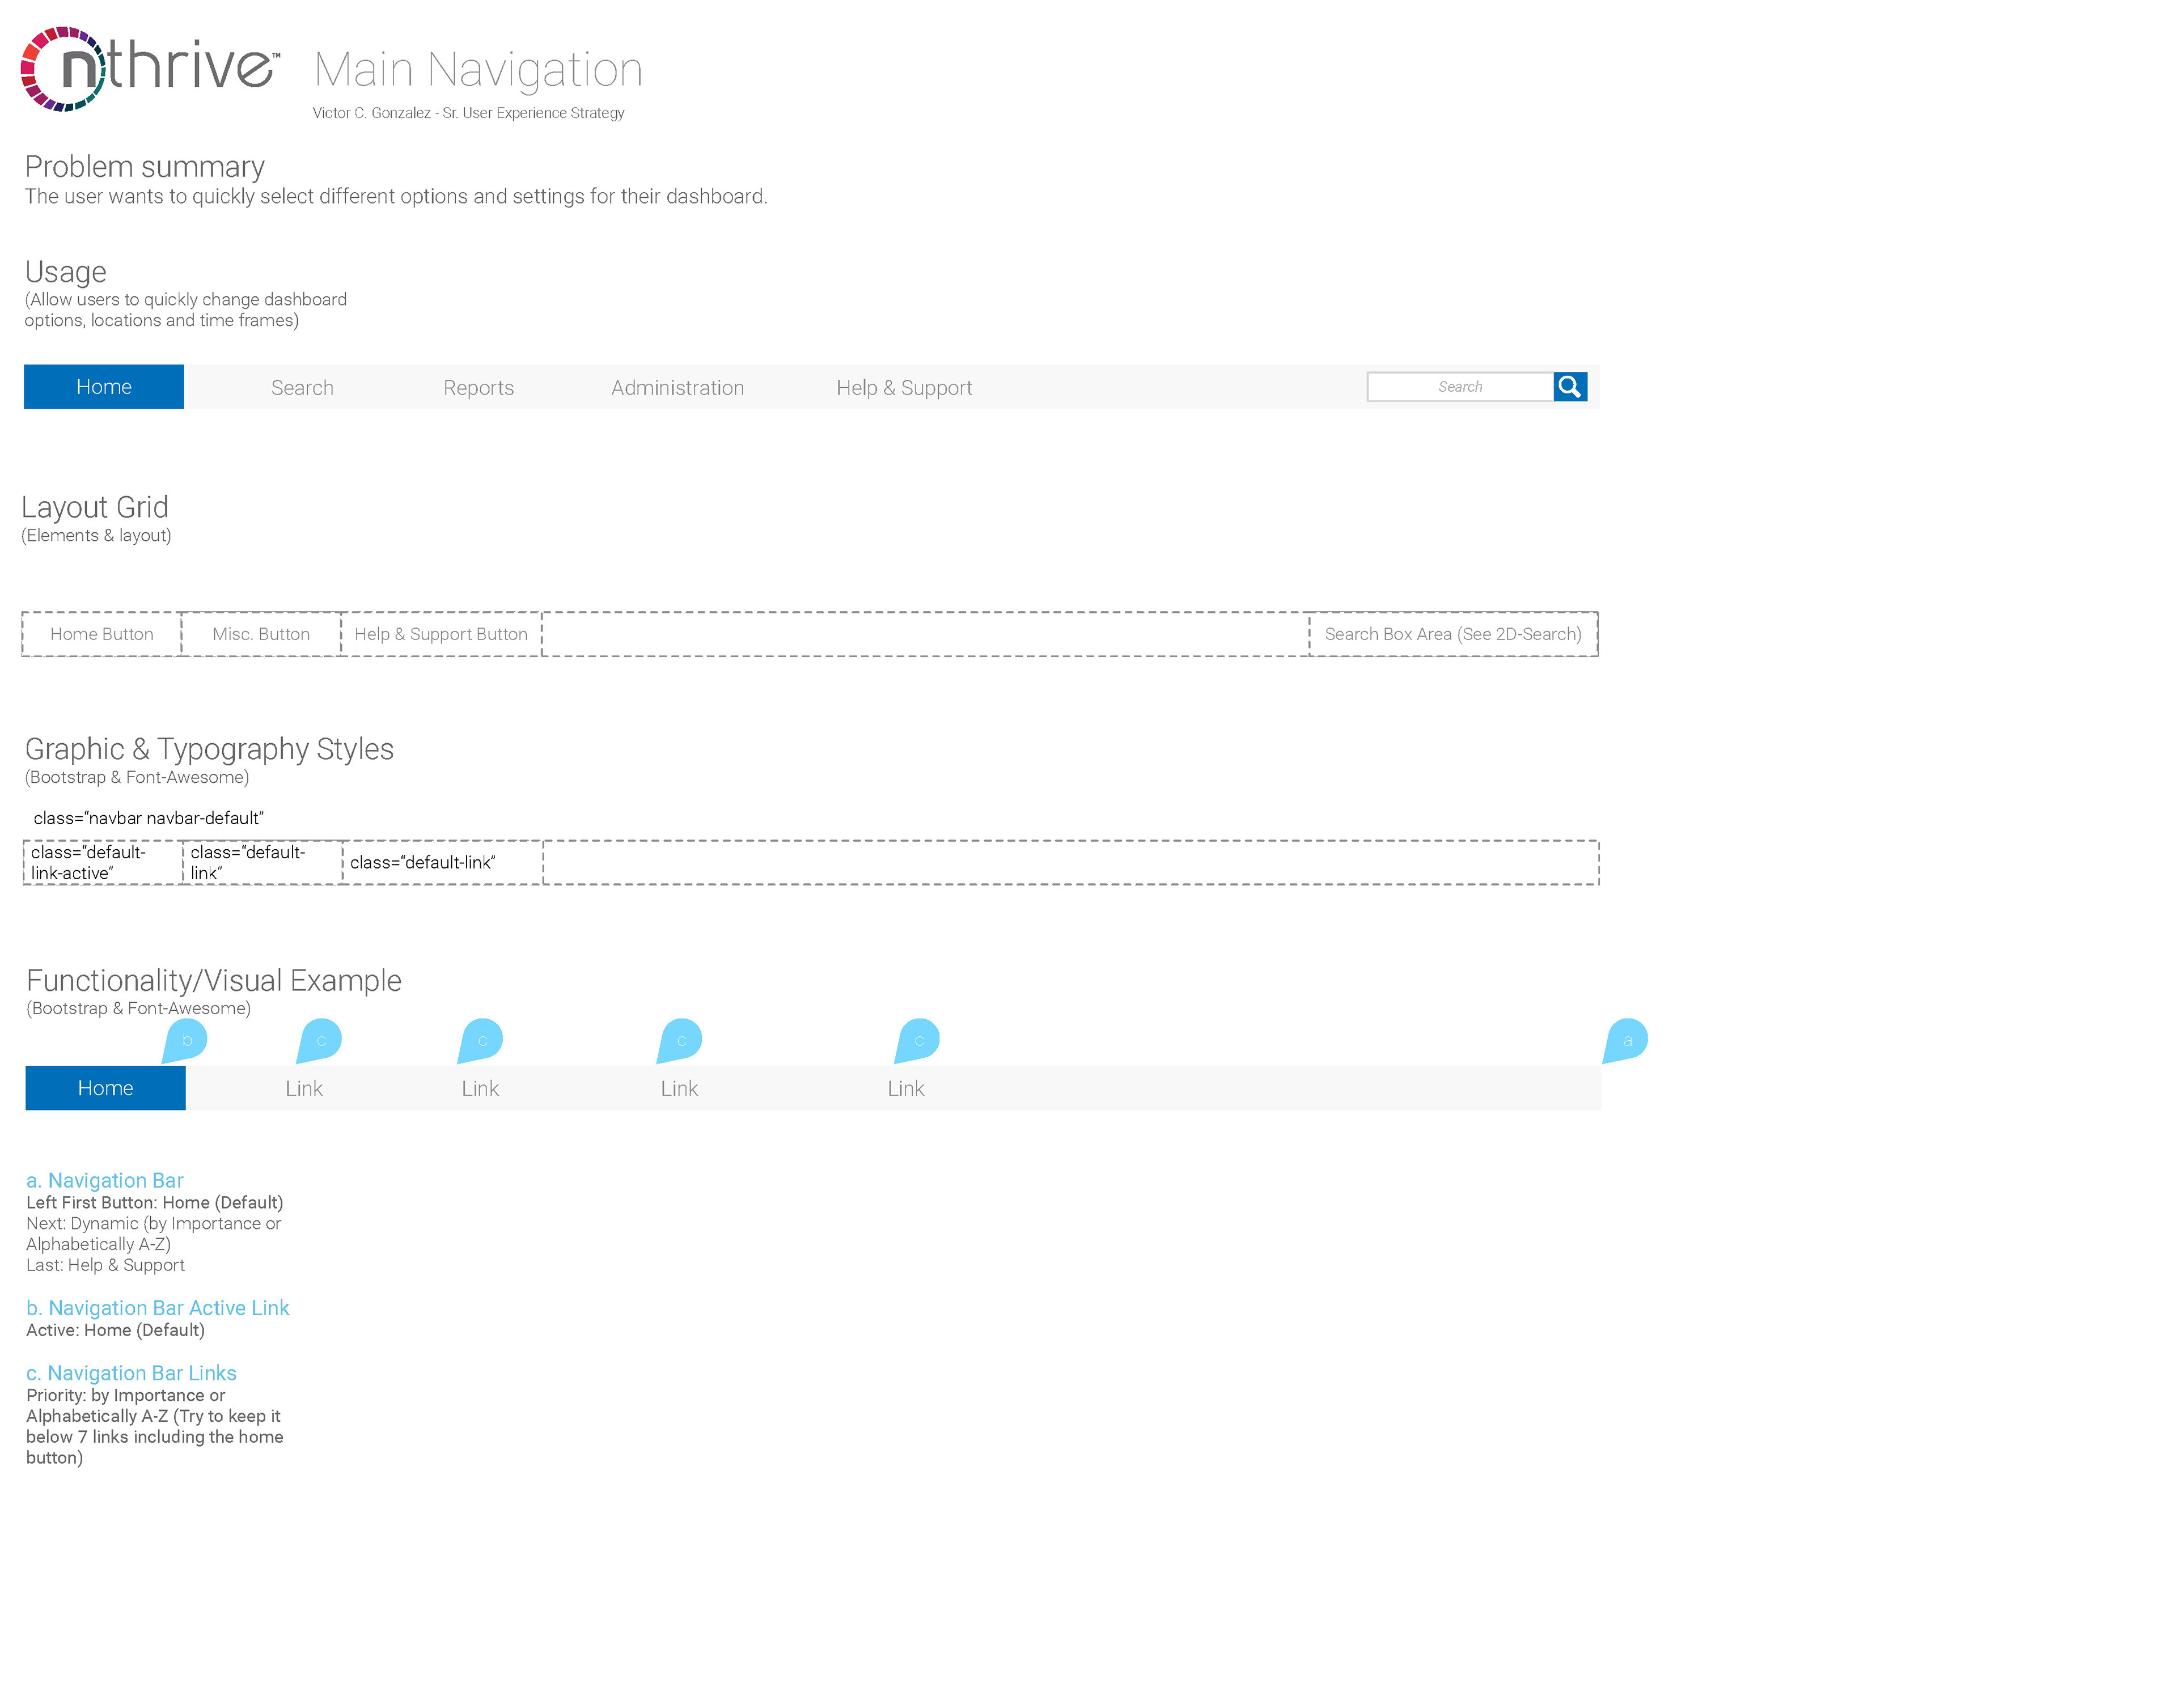
Task: Click the last Link in the example navbar
Action: click(x=906, y=1088)
